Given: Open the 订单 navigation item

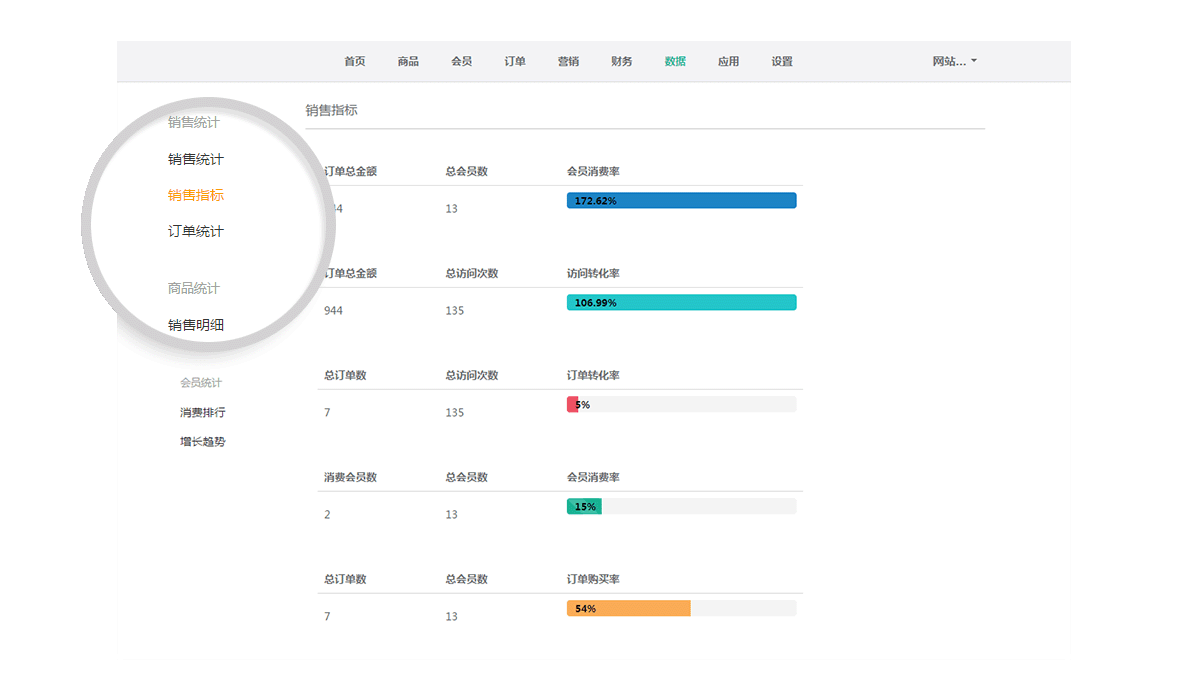Looking at the screenshot, I should (515, 62).
